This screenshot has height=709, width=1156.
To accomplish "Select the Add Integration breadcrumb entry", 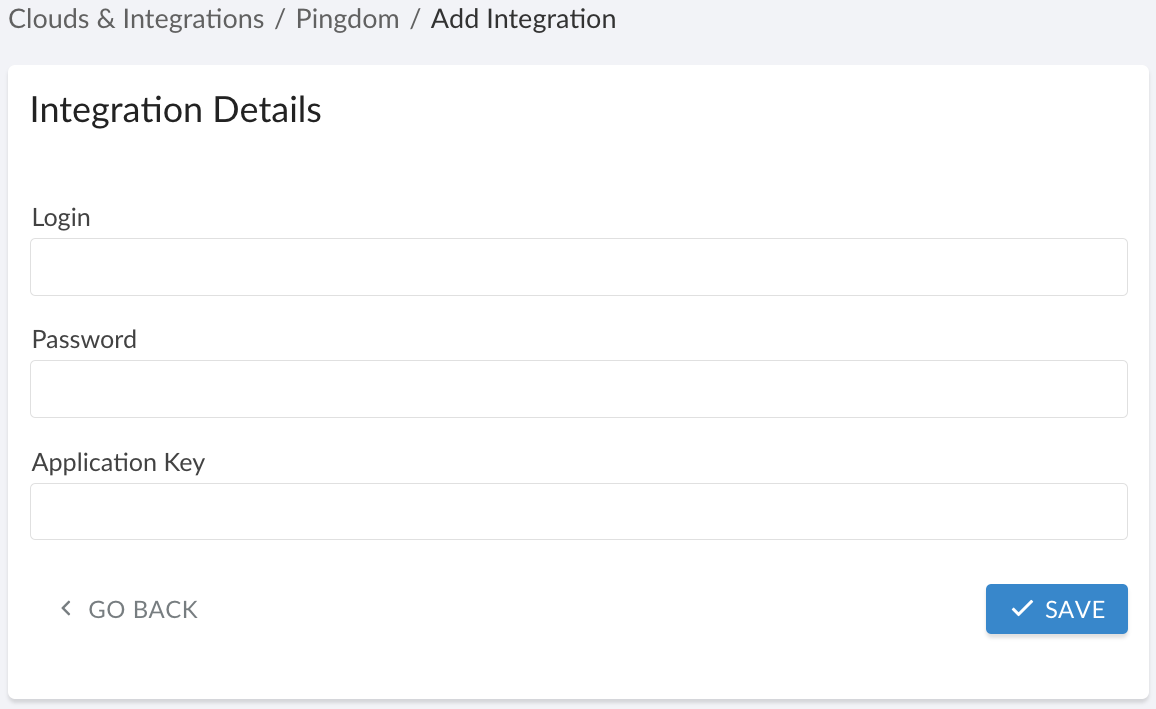I will (x=523, y=19).
